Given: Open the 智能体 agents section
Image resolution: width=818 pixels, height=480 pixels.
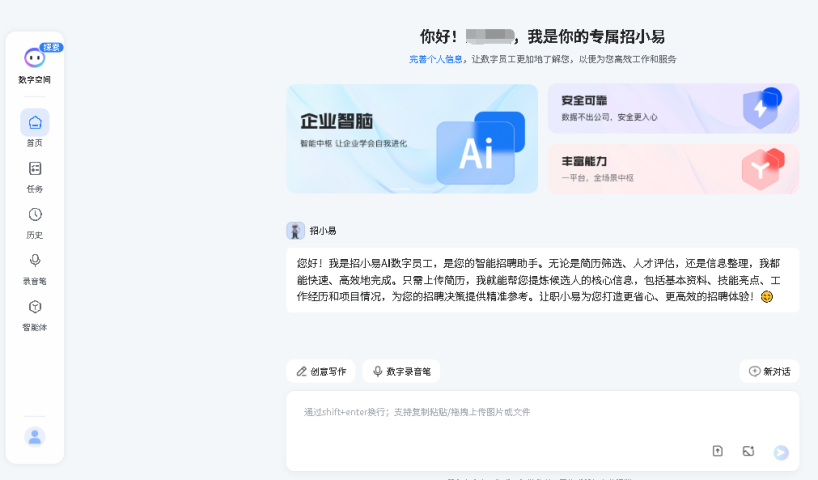Looking at the screenshot, I should point(35,315).
